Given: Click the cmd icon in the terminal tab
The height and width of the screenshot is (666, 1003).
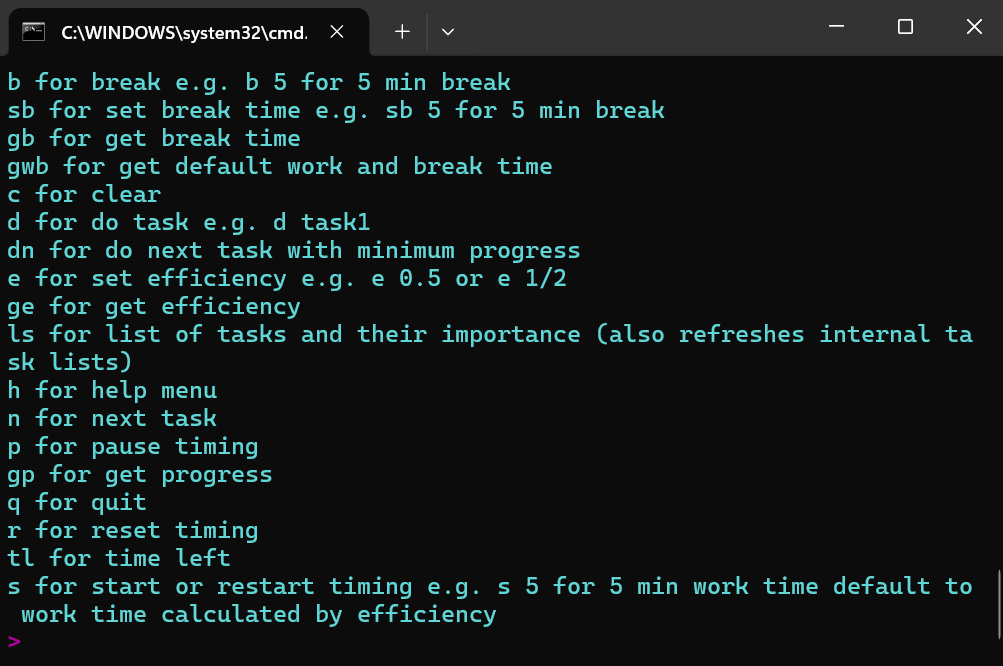Looking at the screenshot, I should pyautogui.click(x=33, y=31).
